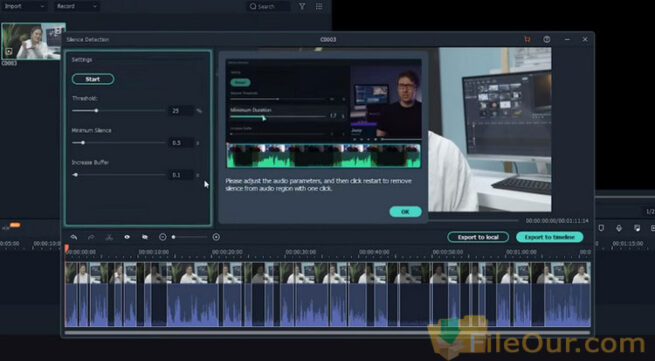The height and width of the screenshot is (361, 655).
Task: Click the tutorial video image in popup
Action: point(324,100)
